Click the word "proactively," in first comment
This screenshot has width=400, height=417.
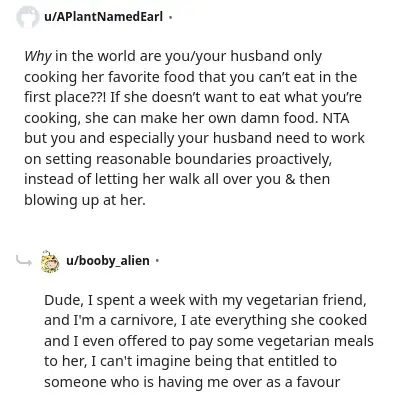point(294,159)
